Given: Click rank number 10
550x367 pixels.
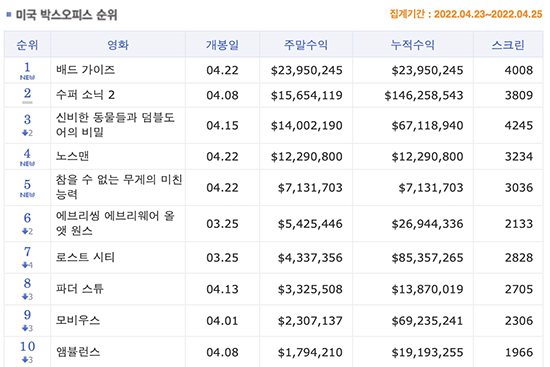Looking at the screenshot, I should 27,347.
